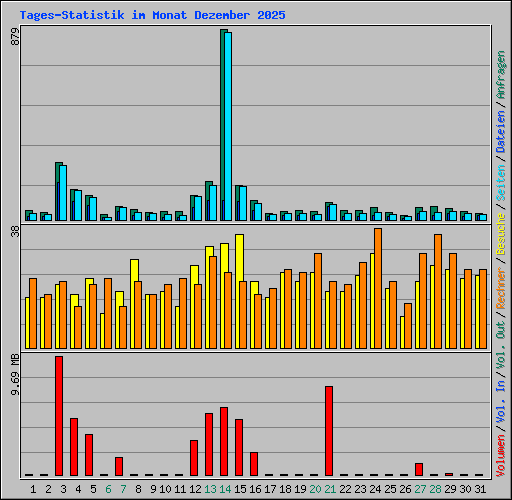
Task: Click the orange bar for day 20
Action: pyautogui.click(x=318, y=301)
